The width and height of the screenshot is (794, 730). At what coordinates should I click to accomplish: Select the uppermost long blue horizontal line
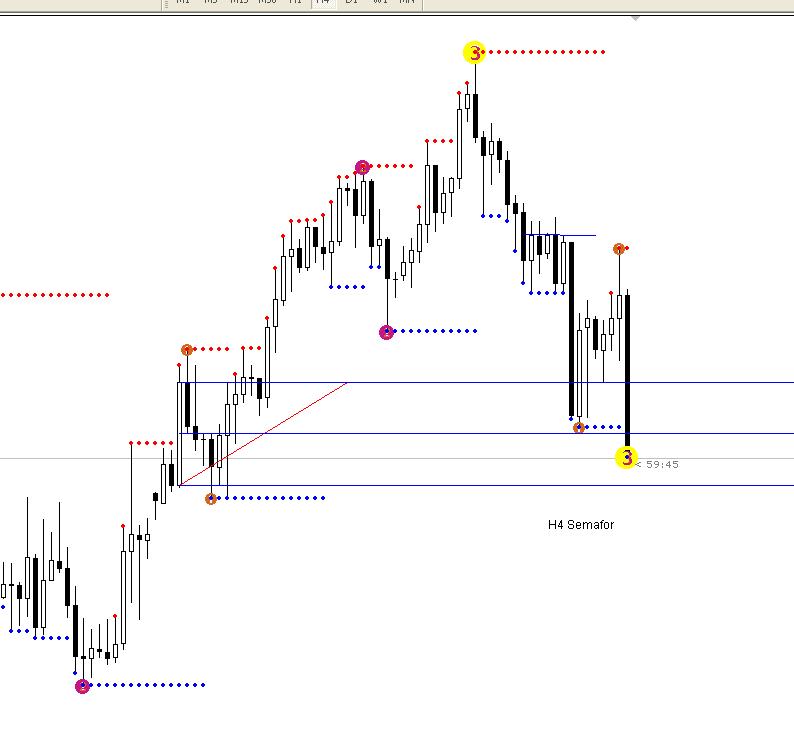coord(486,383)
